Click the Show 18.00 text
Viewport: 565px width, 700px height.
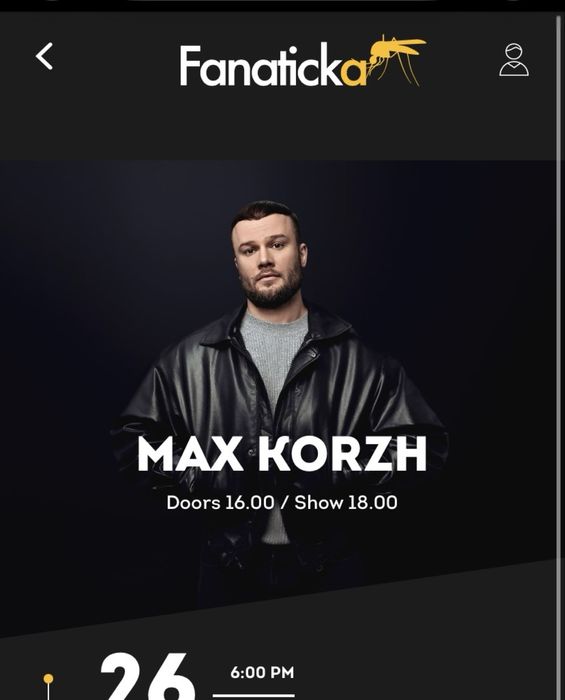pyautogui.click(x=346, y=503)
